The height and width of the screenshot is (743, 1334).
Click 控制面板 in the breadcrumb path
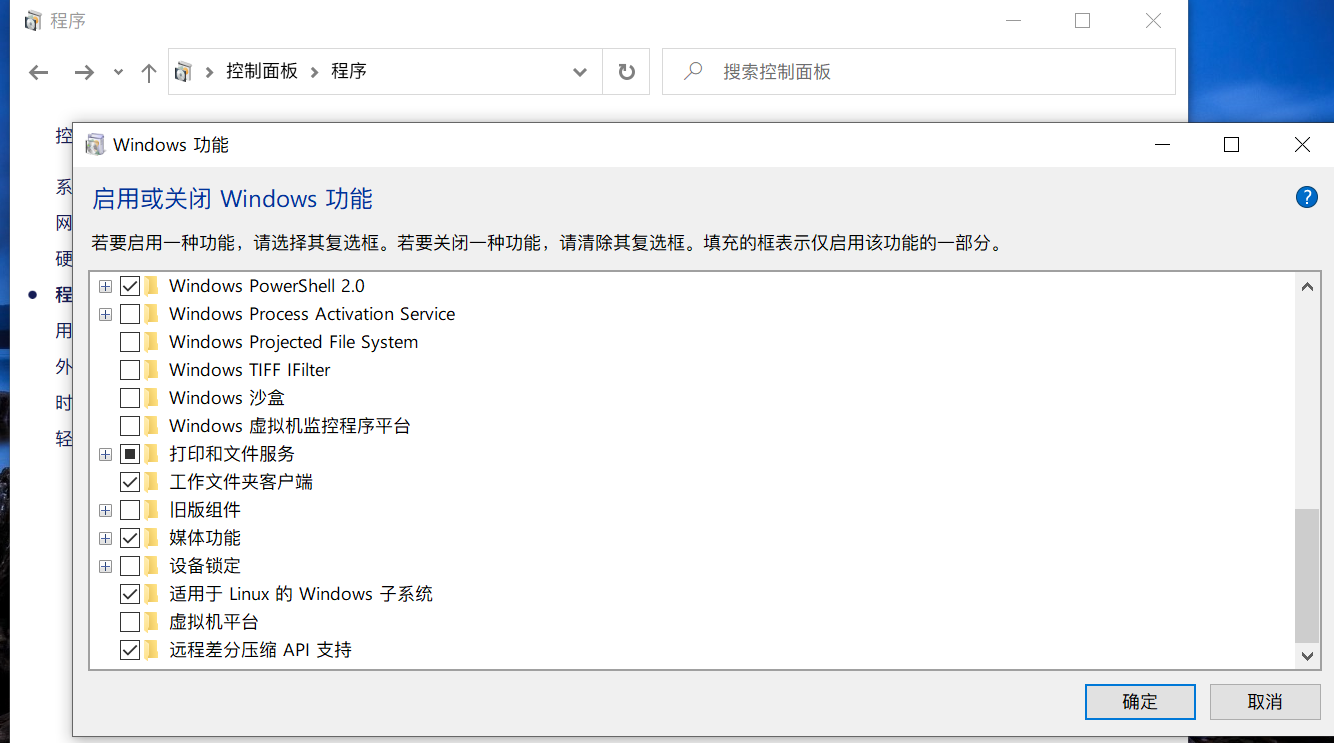(x=262, y=72)
